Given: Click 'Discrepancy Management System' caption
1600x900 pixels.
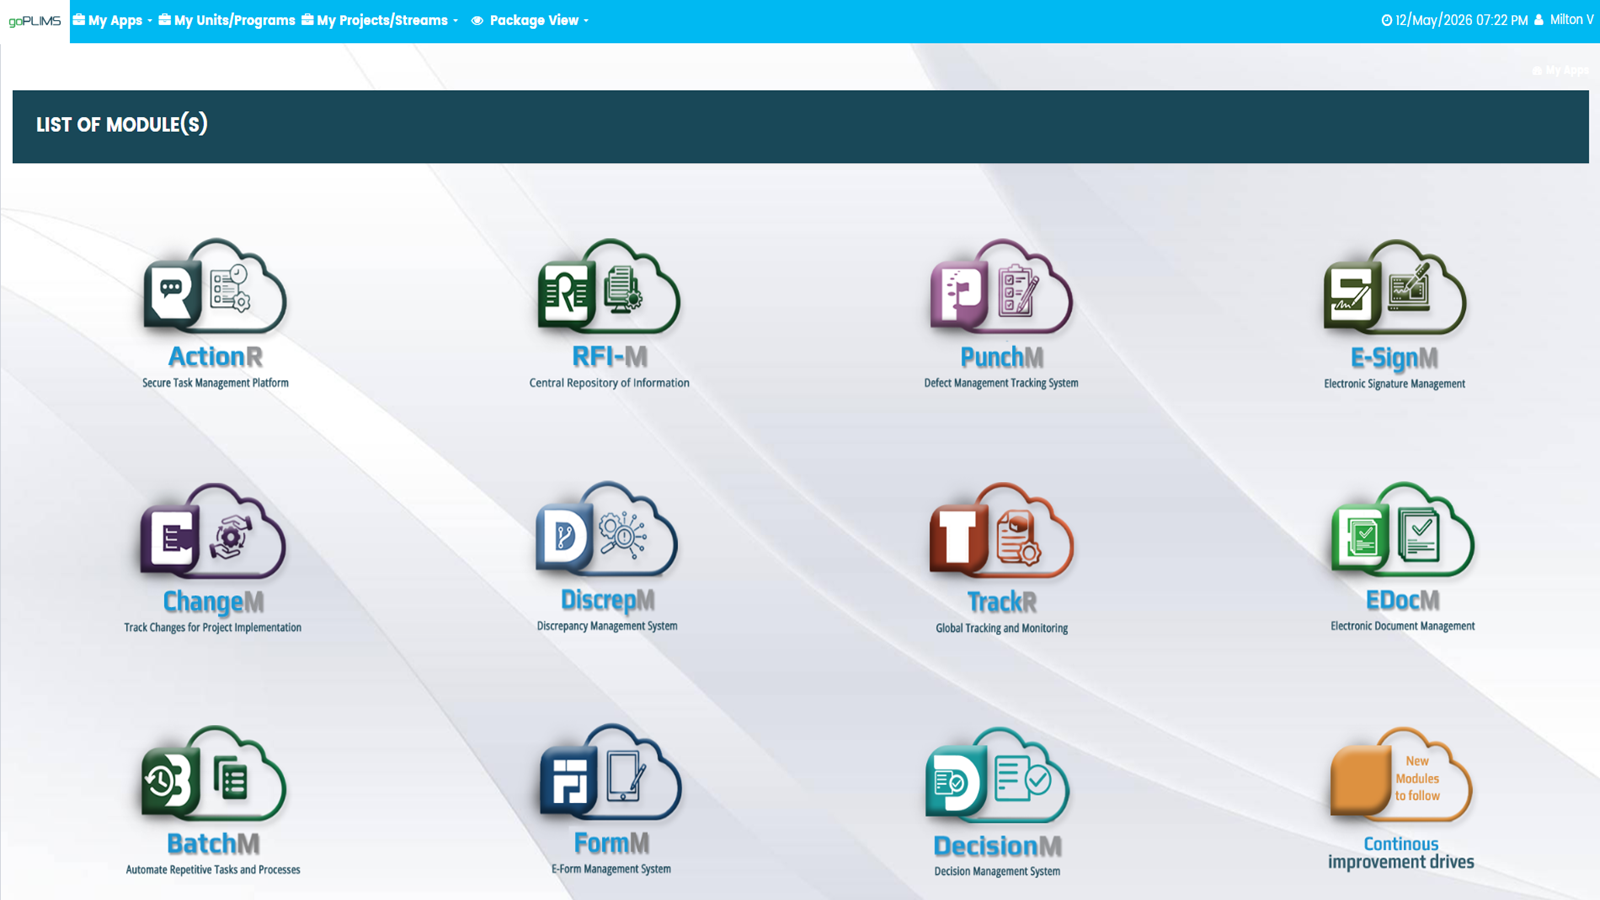Looking at the screenshot, I should 607,626.
